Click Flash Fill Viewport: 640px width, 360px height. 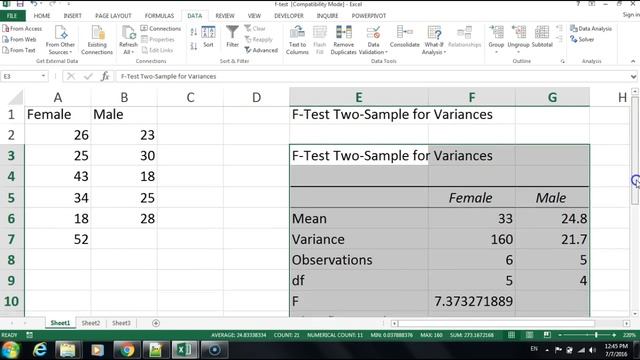tap(320, 40)
